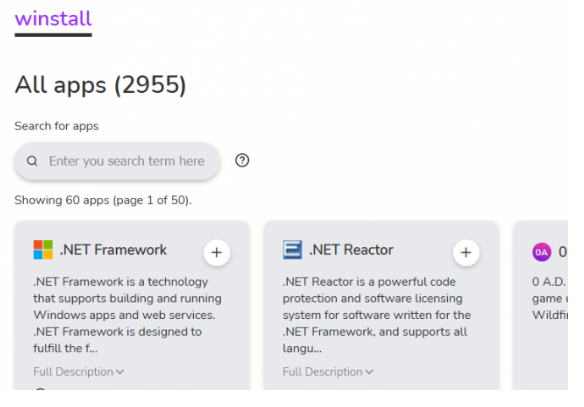
Task: Click the magnifying glass search icon
Action: click(x=32, y=161)
